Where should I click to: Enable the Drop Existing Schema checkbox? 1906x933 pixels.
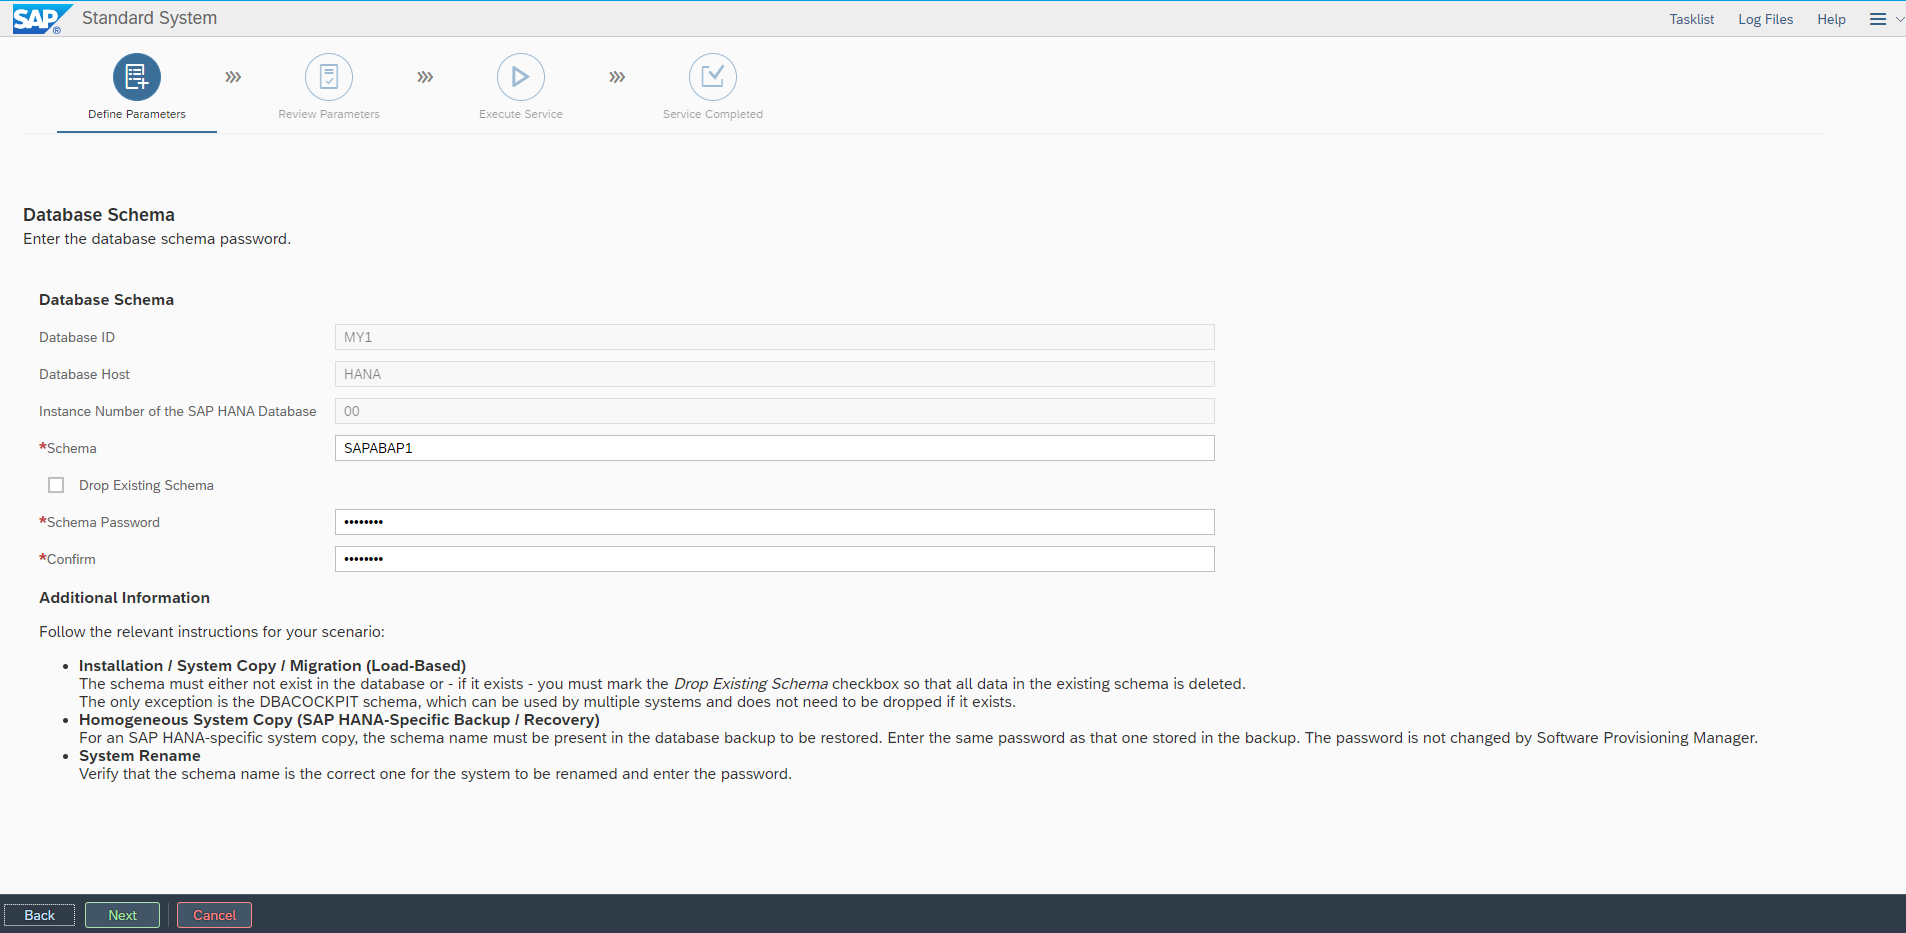coord(56,485)
